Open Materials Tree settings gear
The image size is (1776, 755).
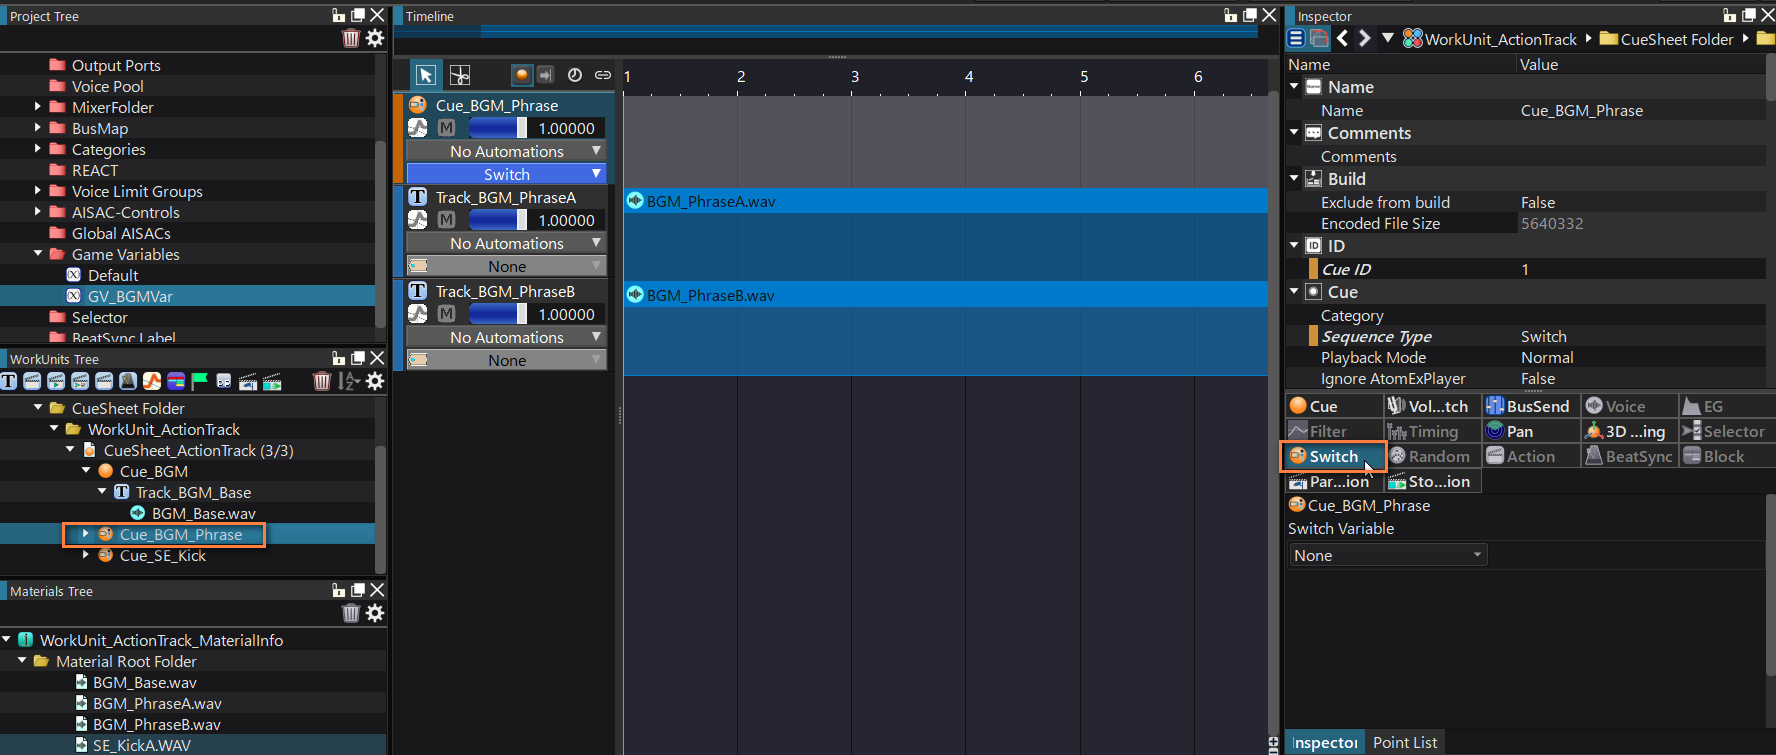375,613
